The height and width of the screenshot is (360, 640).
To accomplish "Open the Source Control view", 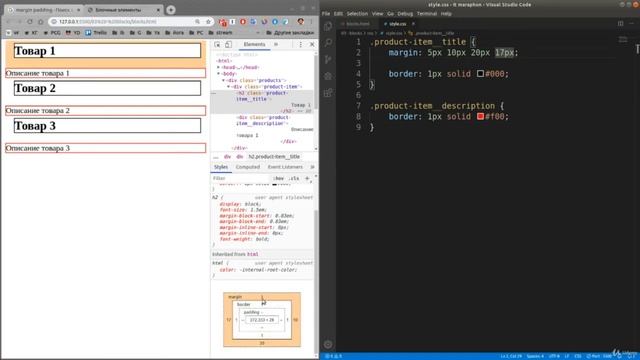I will click(x=328, y=59).
